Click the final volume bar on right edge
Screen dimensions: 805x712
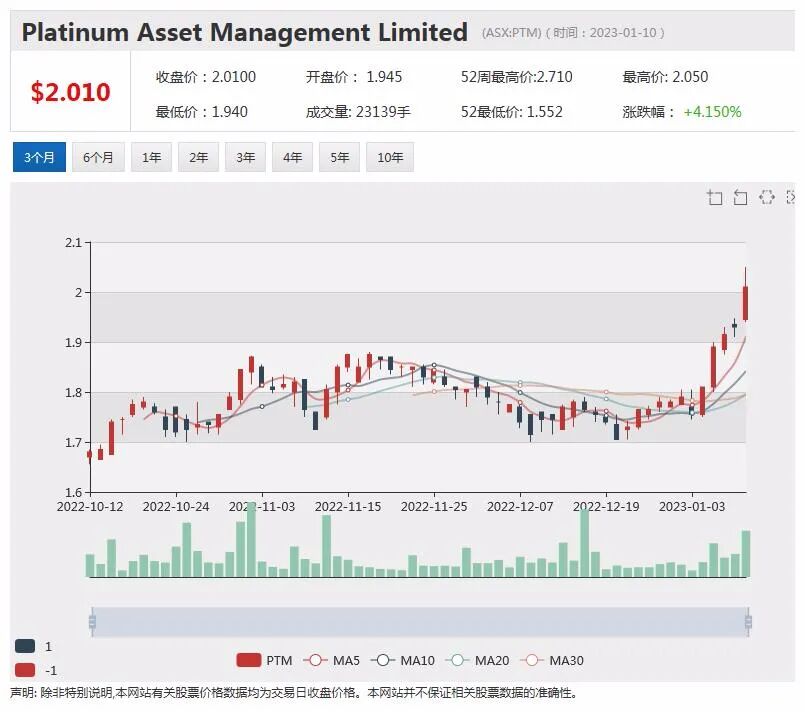point(746,553)
